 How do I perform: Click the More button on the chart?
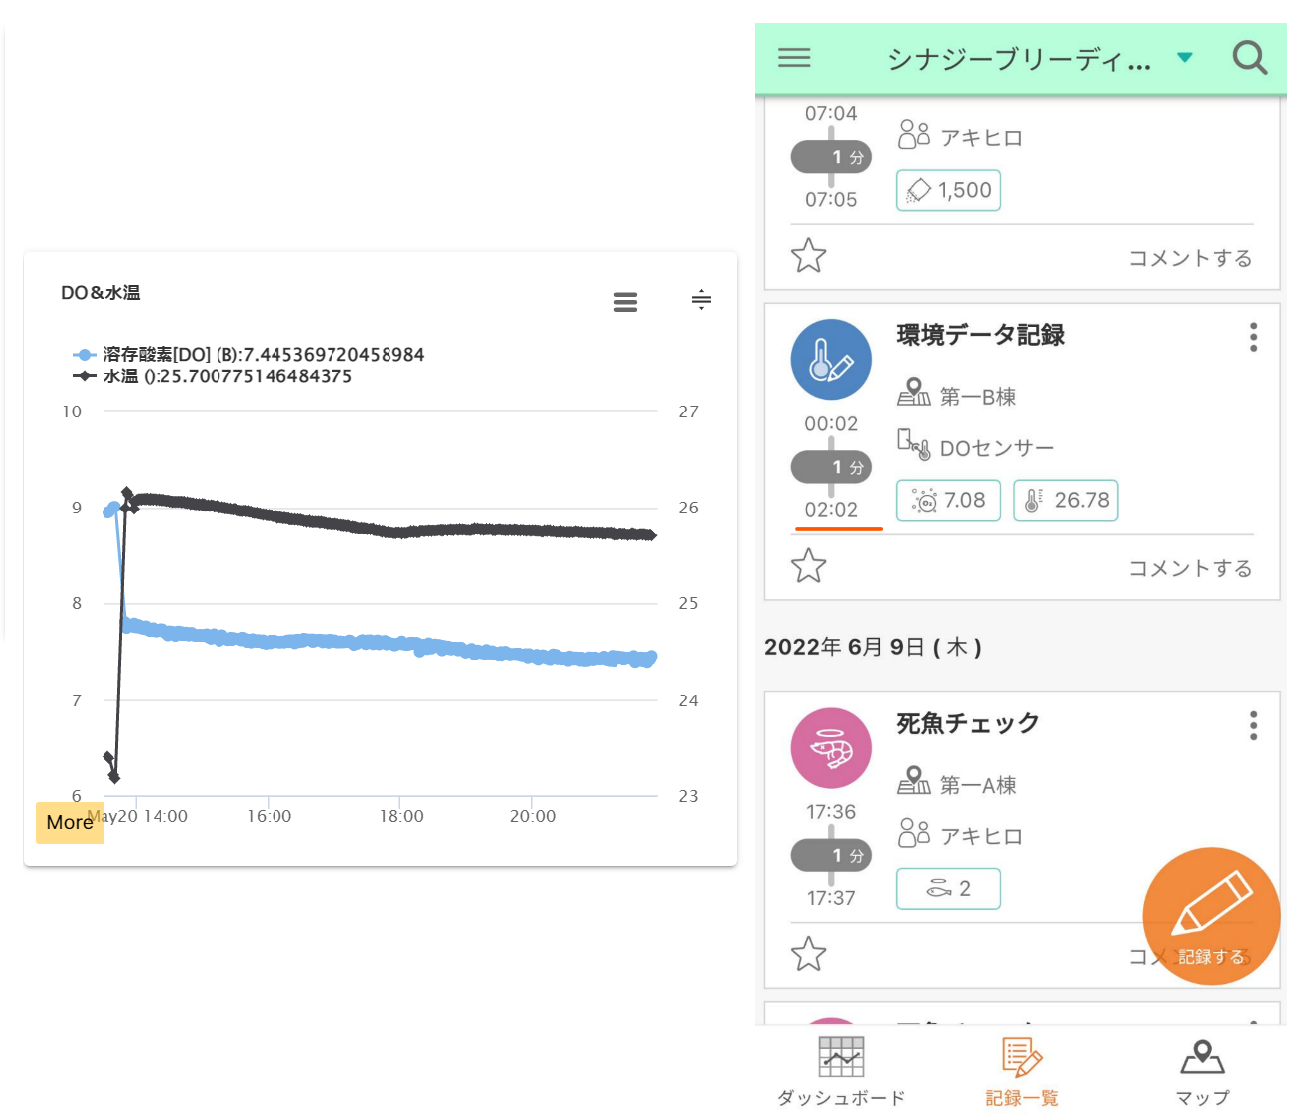click(x=69, y=822)
